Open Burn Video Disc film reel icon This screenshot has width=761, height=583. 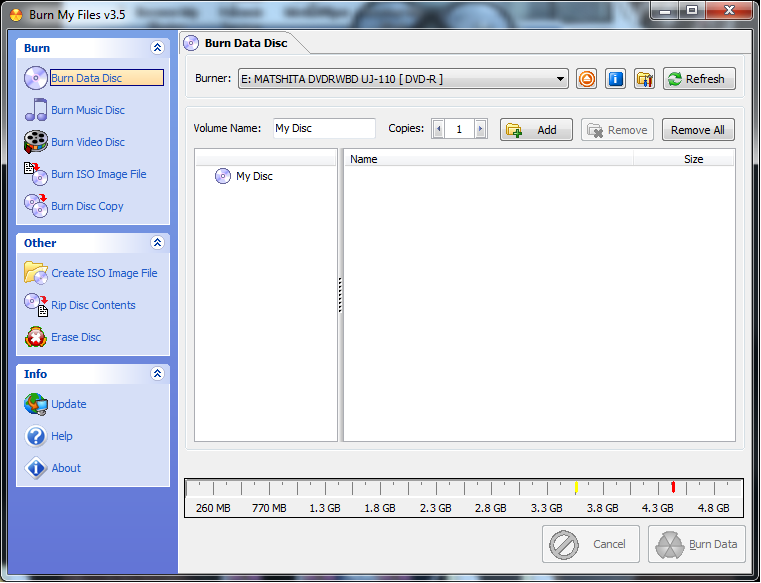click(x=36, y=142)
